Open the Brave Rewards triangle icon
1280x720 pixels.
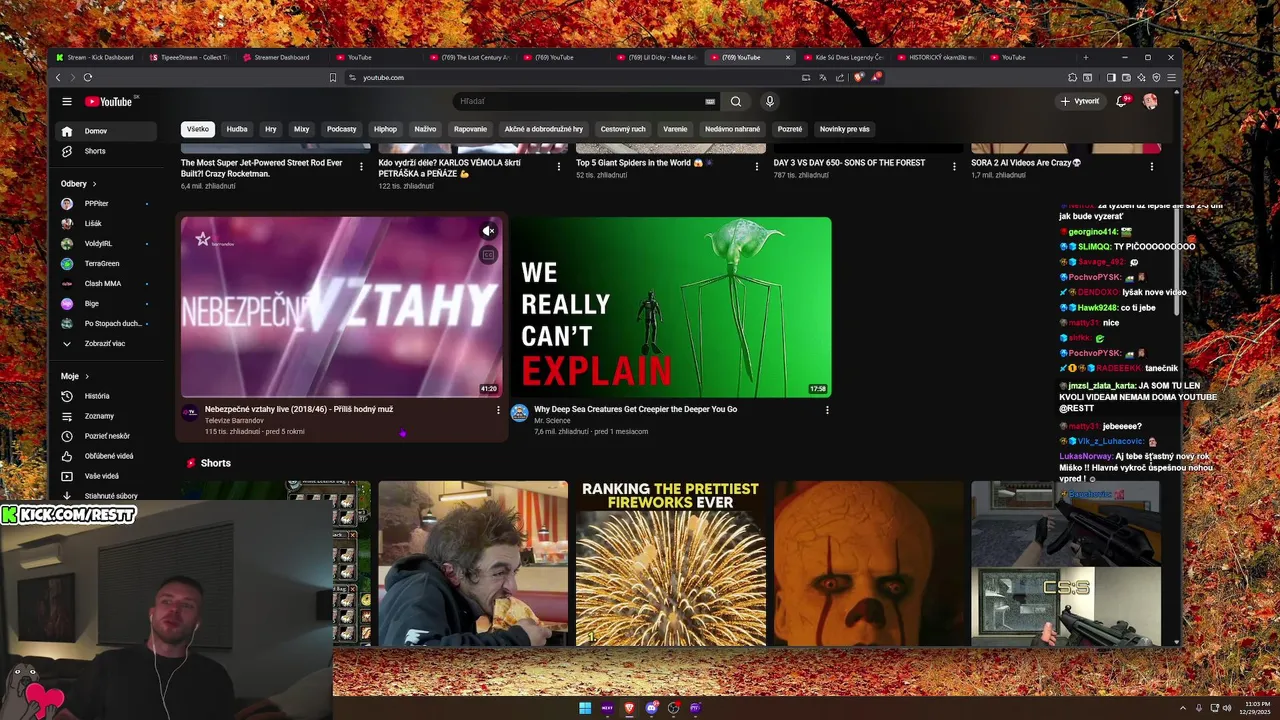tap(875, 77)
